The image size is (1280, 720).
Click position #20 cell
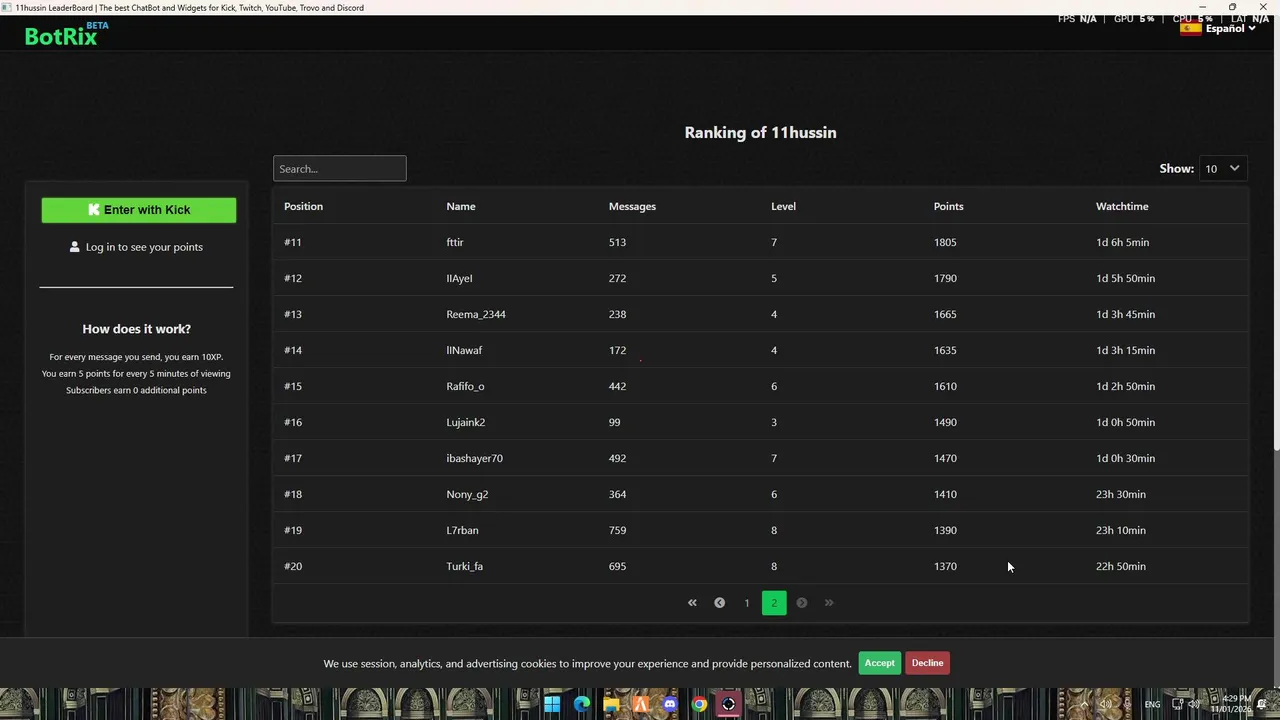[293, 566]
